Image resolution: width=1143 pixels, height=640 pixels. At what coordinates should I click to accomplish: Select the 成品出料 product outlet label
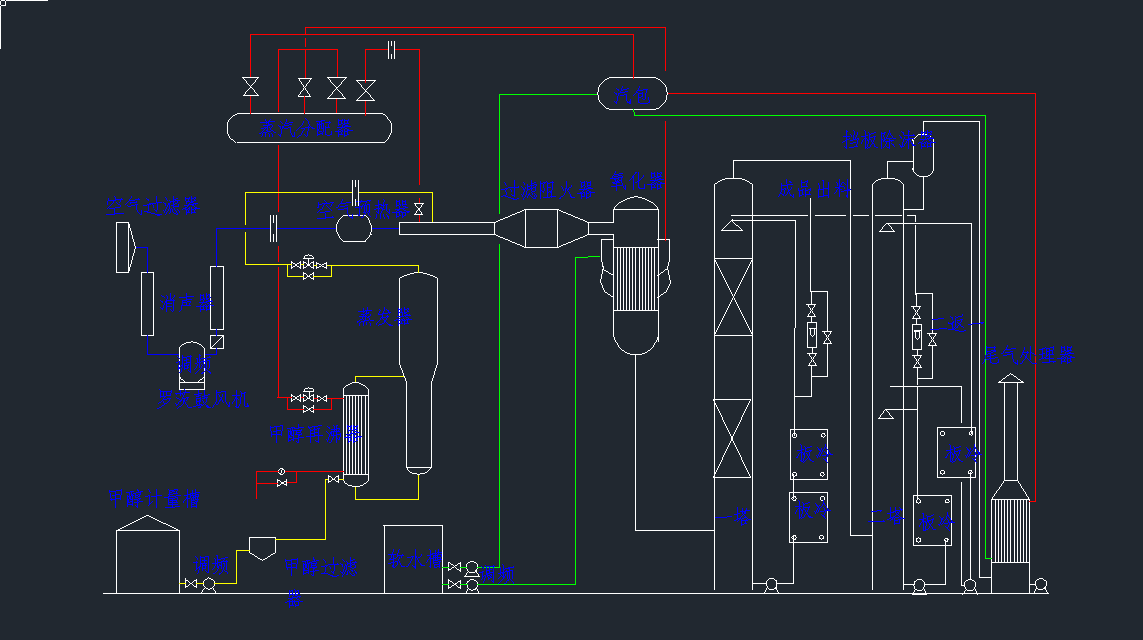(814, 189)
